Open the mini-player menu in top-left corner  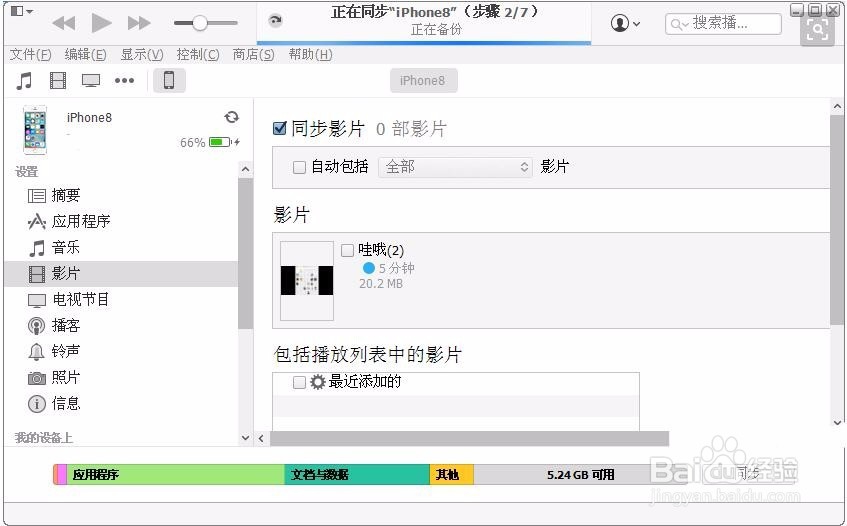point(22,11)
